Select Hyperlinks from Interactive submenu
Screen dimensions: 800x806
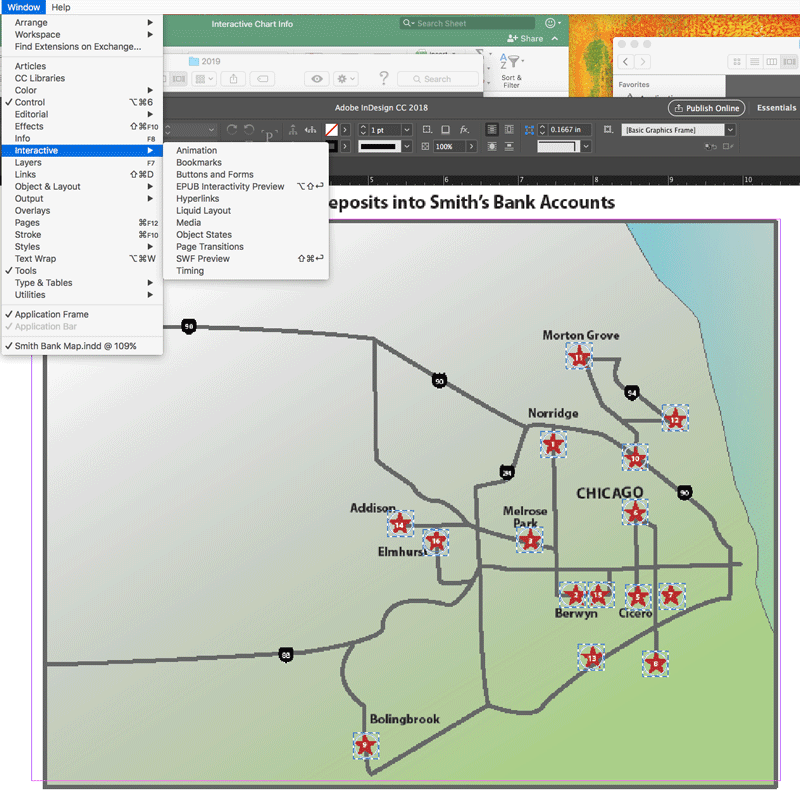[199, 199]
